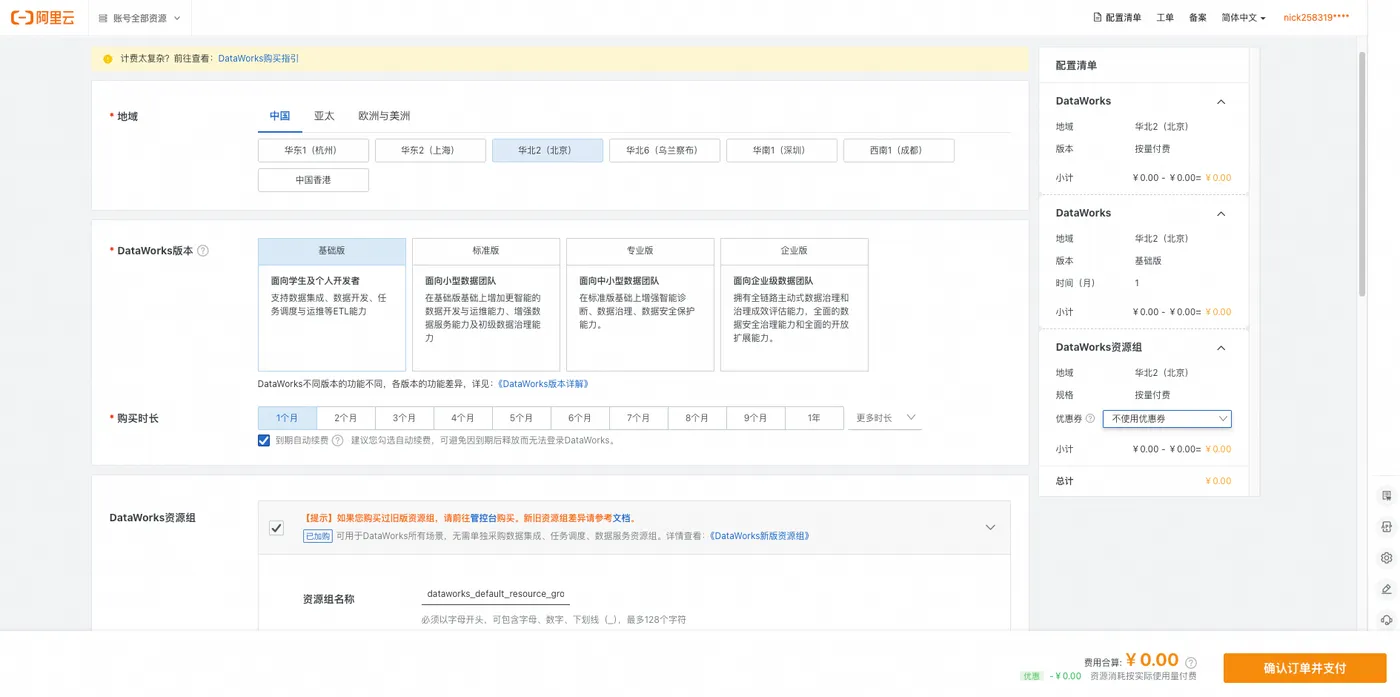The image size is (1400, 697).
Task: Open the 《DataWorks版本详解》 link
Action: coord(543,384)
